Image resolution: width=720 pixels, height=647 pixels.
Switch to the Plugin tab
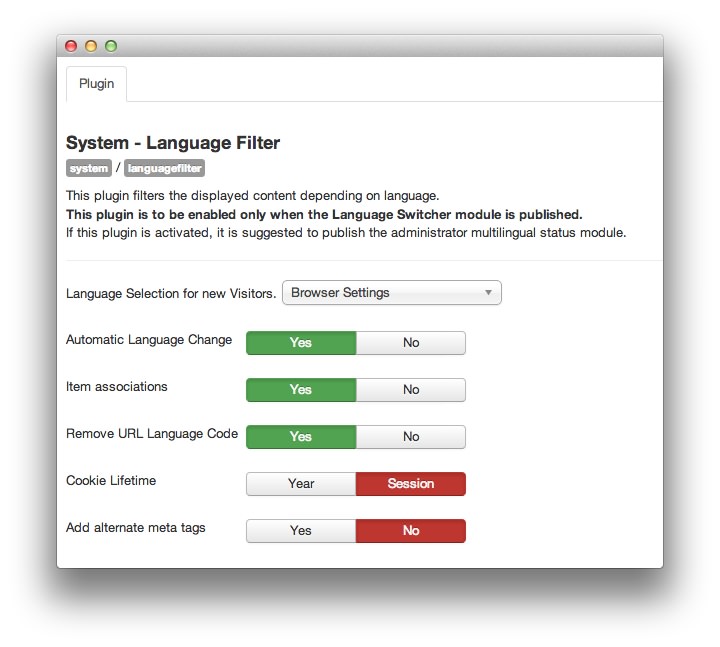click(97, 84)
